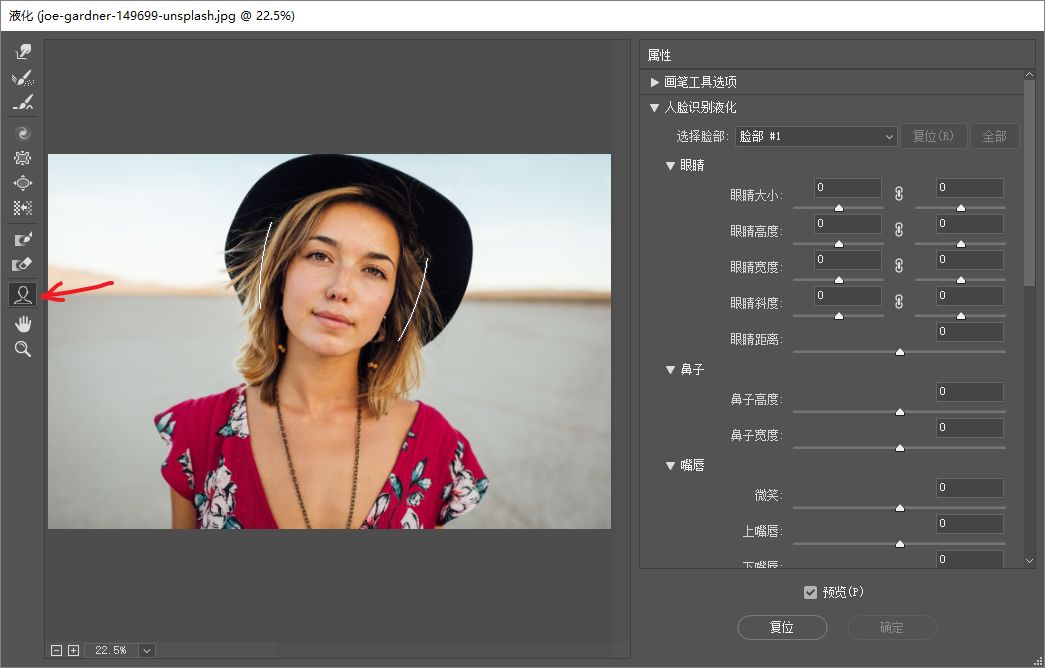Viewport: 1045px width, 668px height.
Task: Collapse the 眼睛 section
Action: [x=670, y=165]
